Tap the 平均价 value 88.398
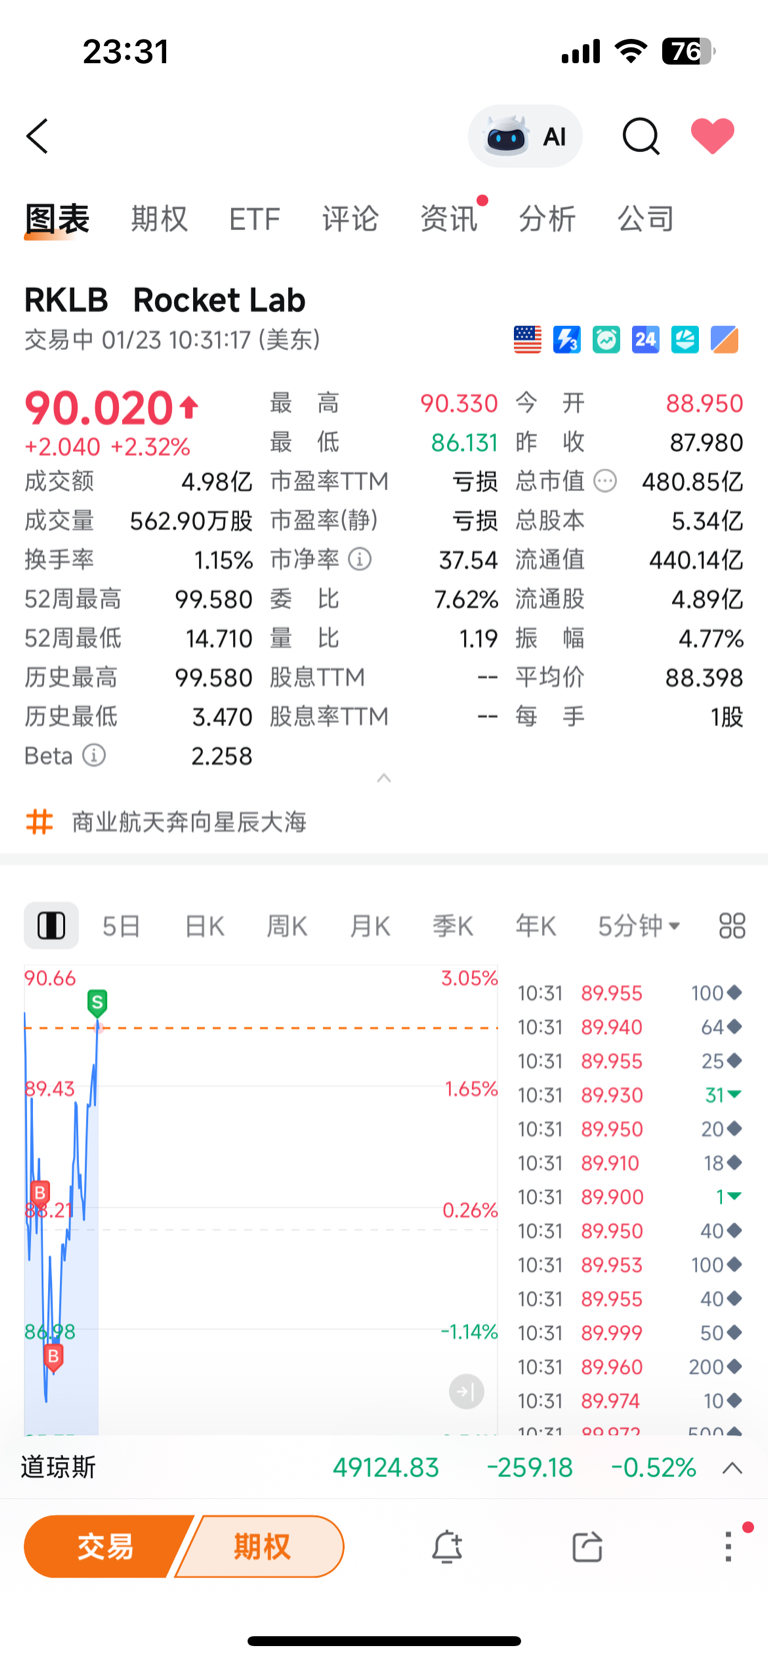The height and width of the screenshot is (1663, 768). tap(704, 677)
